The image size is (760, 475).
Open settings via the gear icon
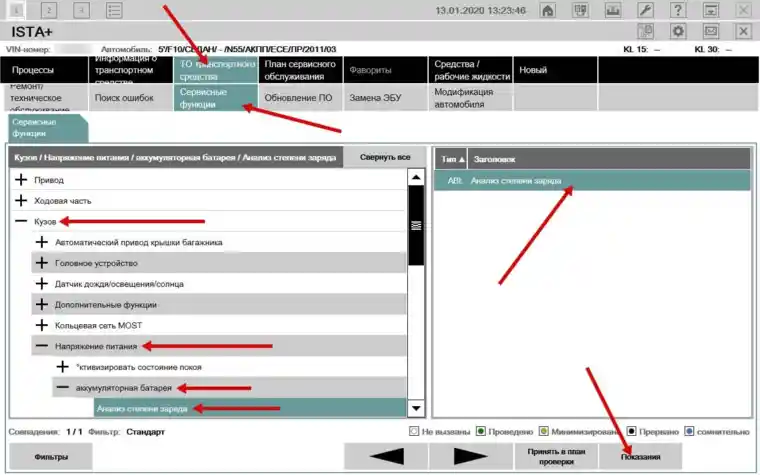[x=678, y=32]
